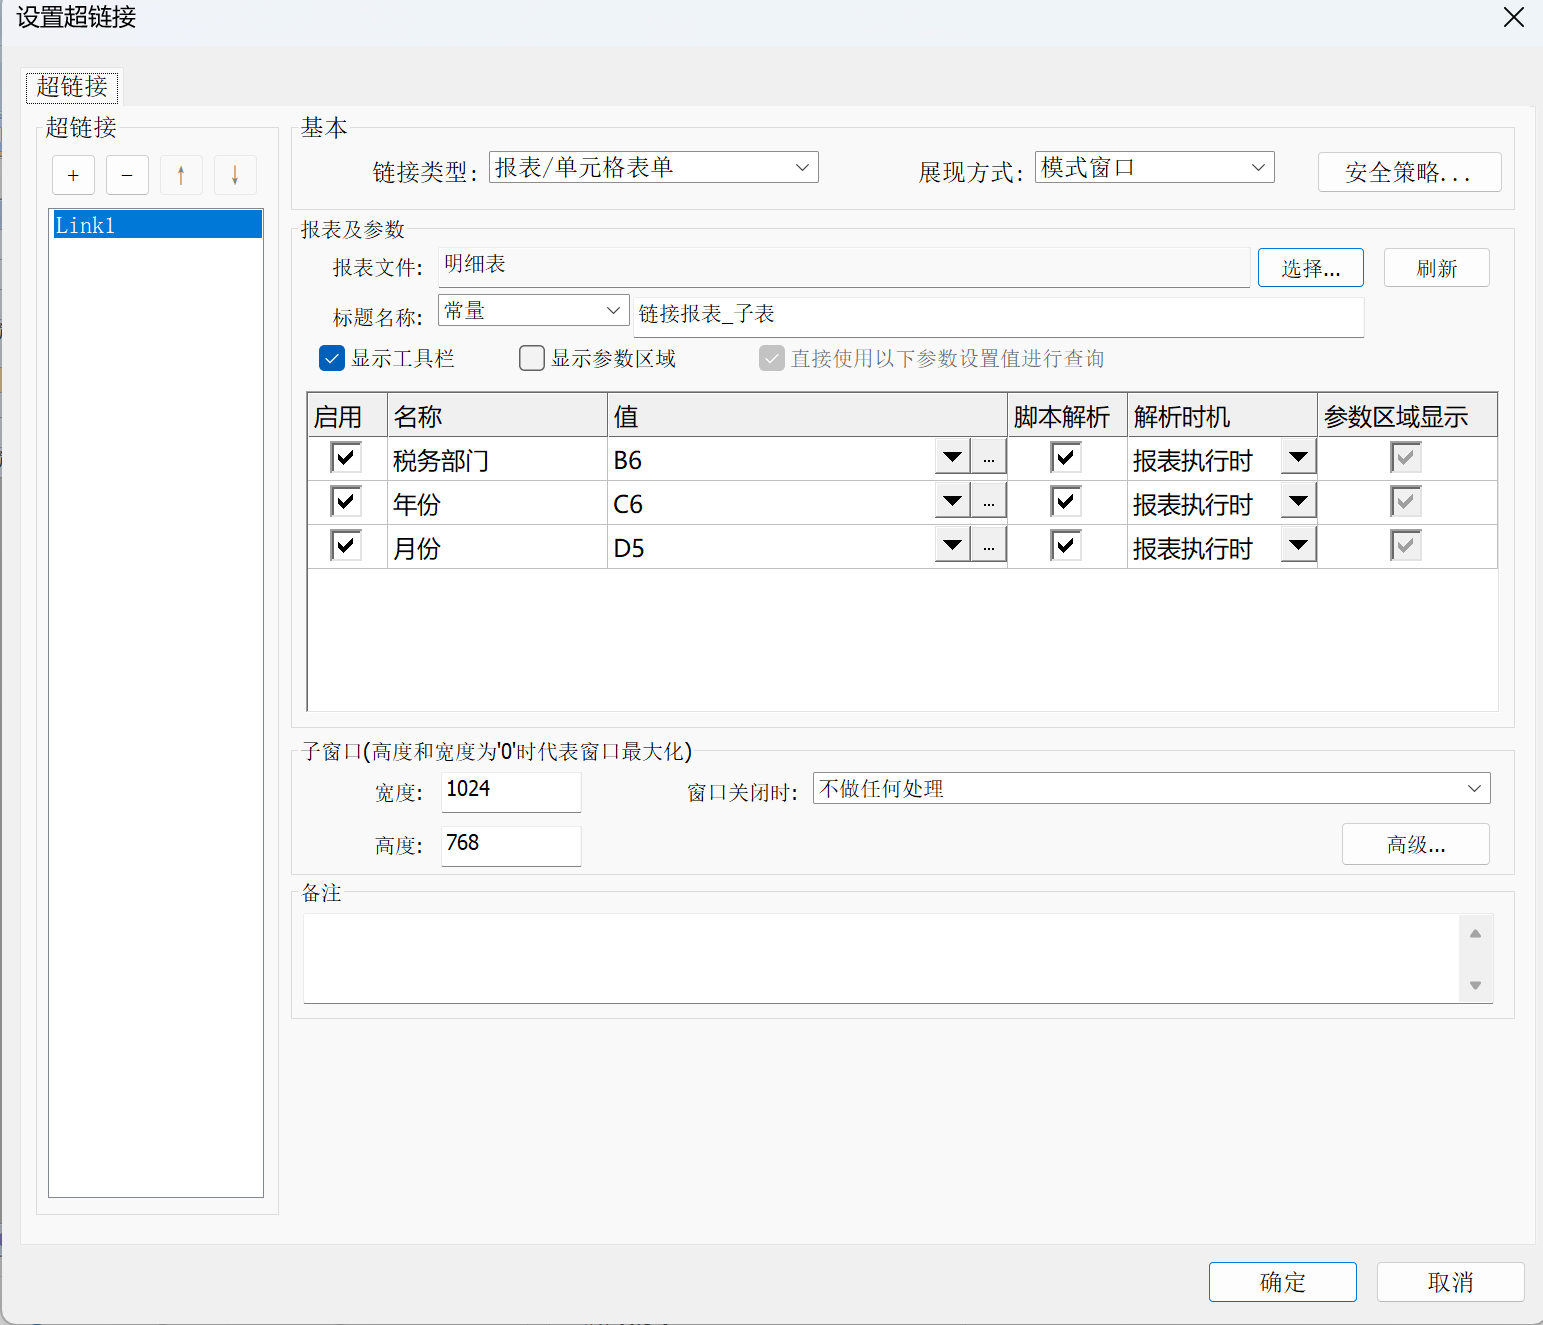Enable the 显示参数区域 checkbox

point(532,358)
